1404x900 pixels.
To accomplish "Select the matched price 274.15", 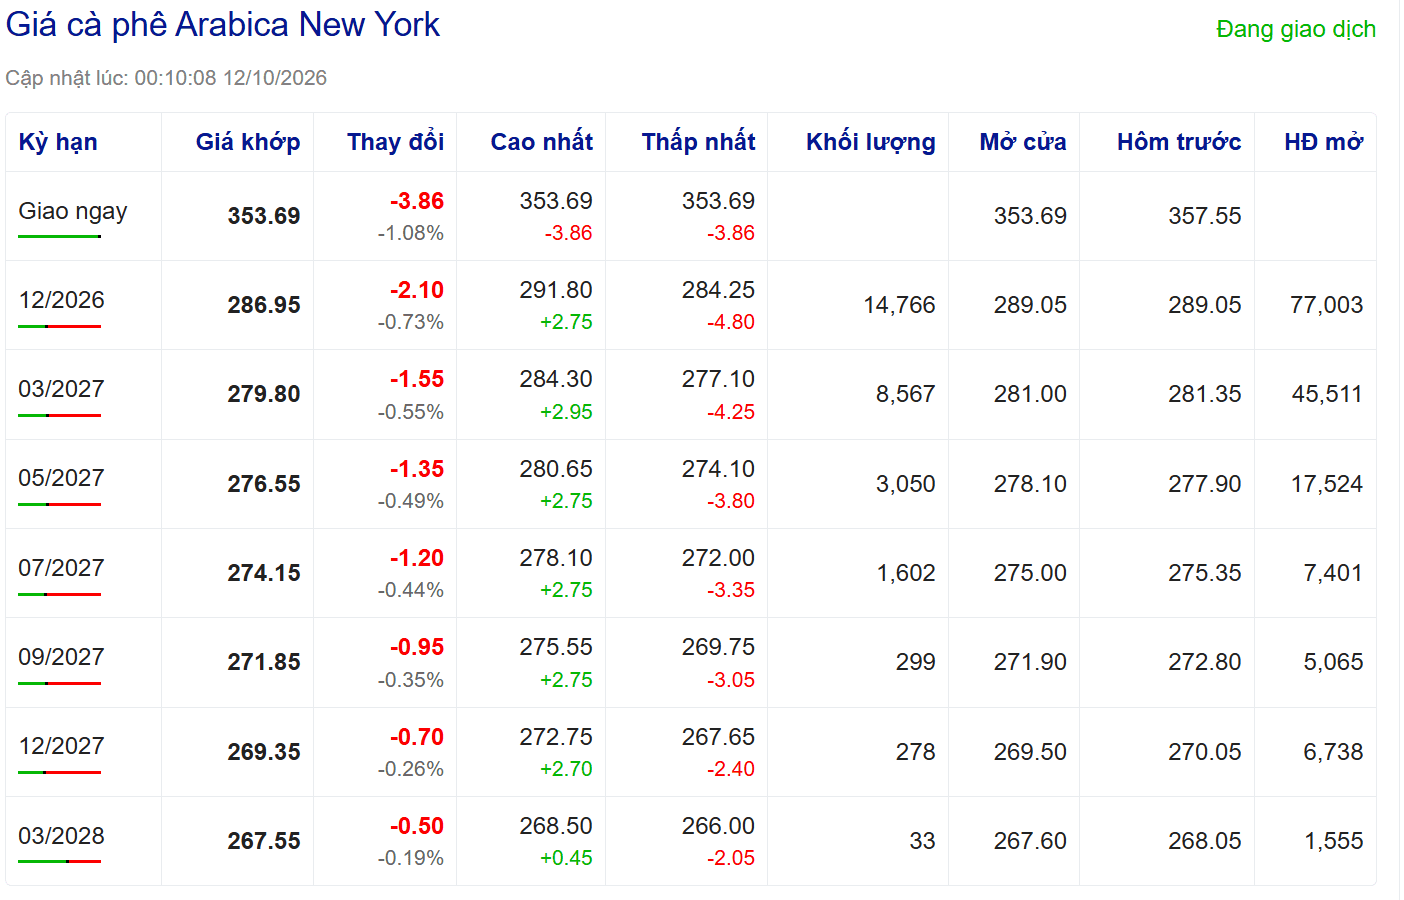I will tap(264, 573).
